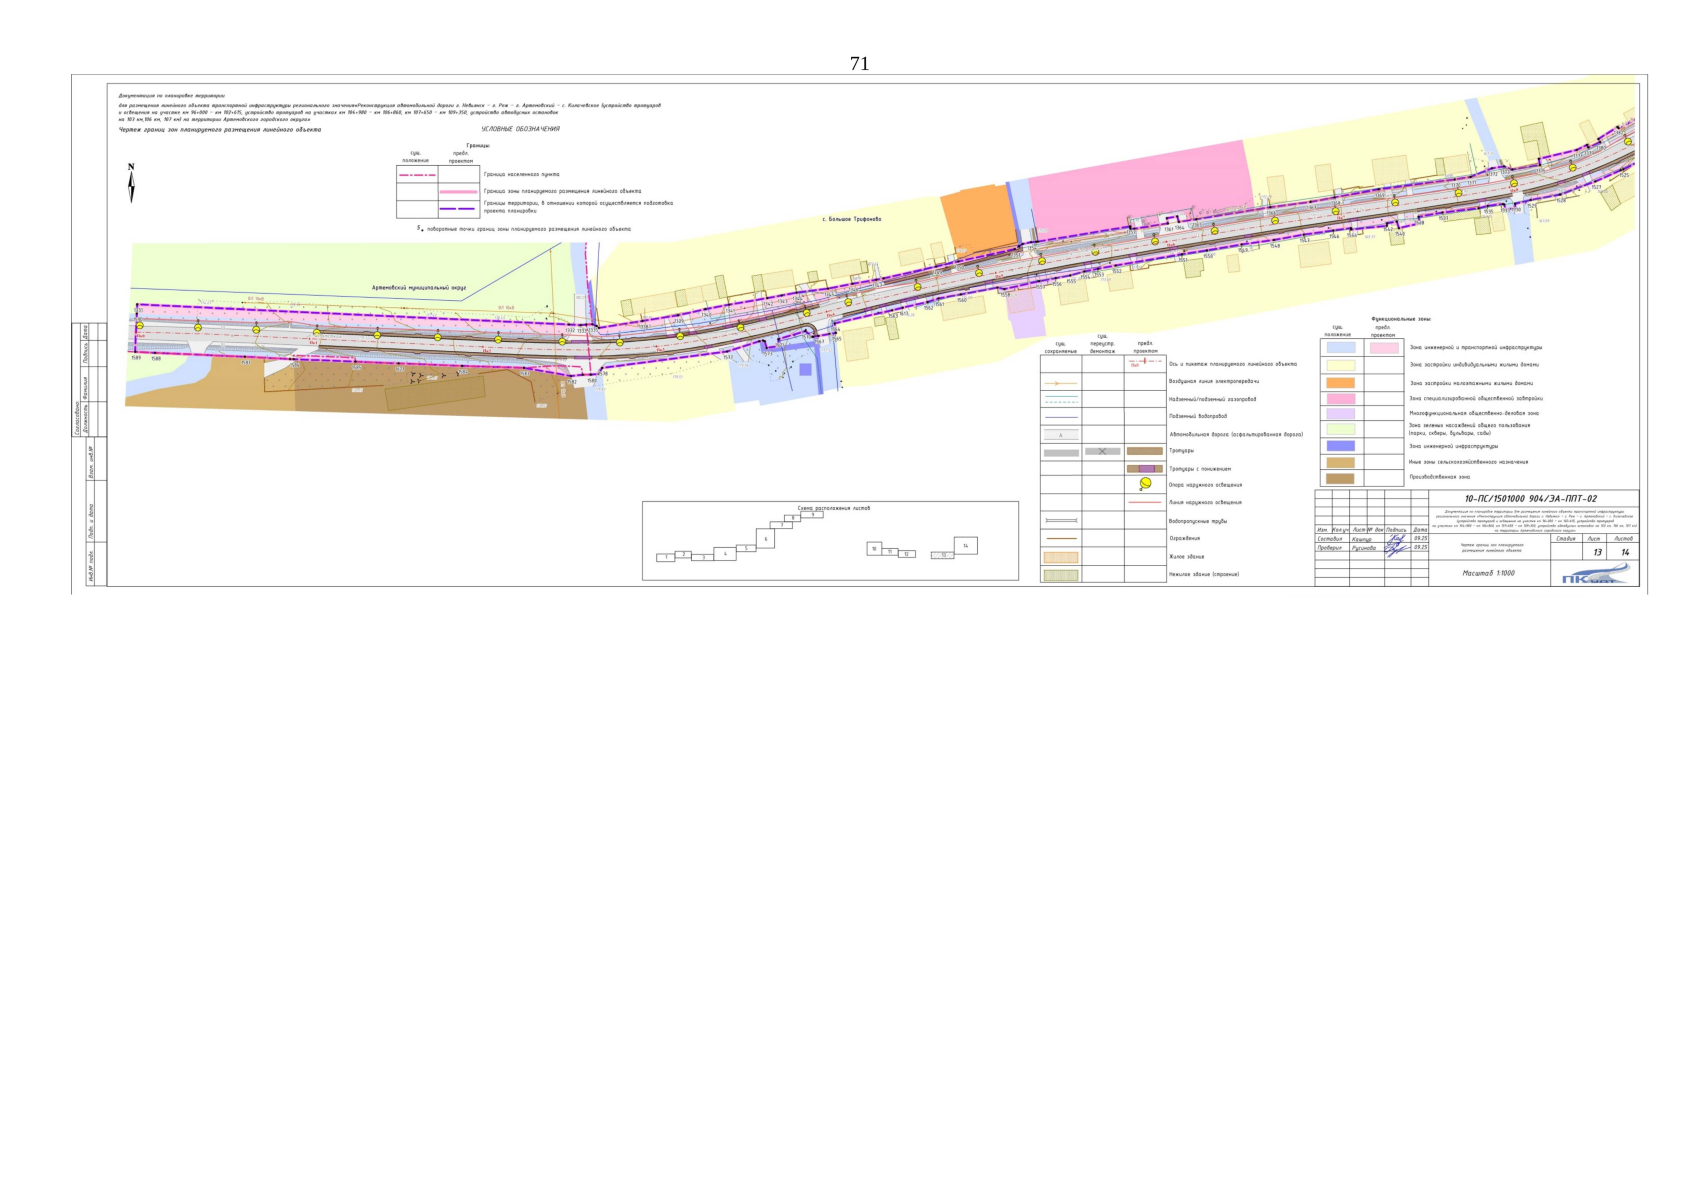Click the north arrow compass symbol
This screenshot has height=1200, width=1697.
131,184
